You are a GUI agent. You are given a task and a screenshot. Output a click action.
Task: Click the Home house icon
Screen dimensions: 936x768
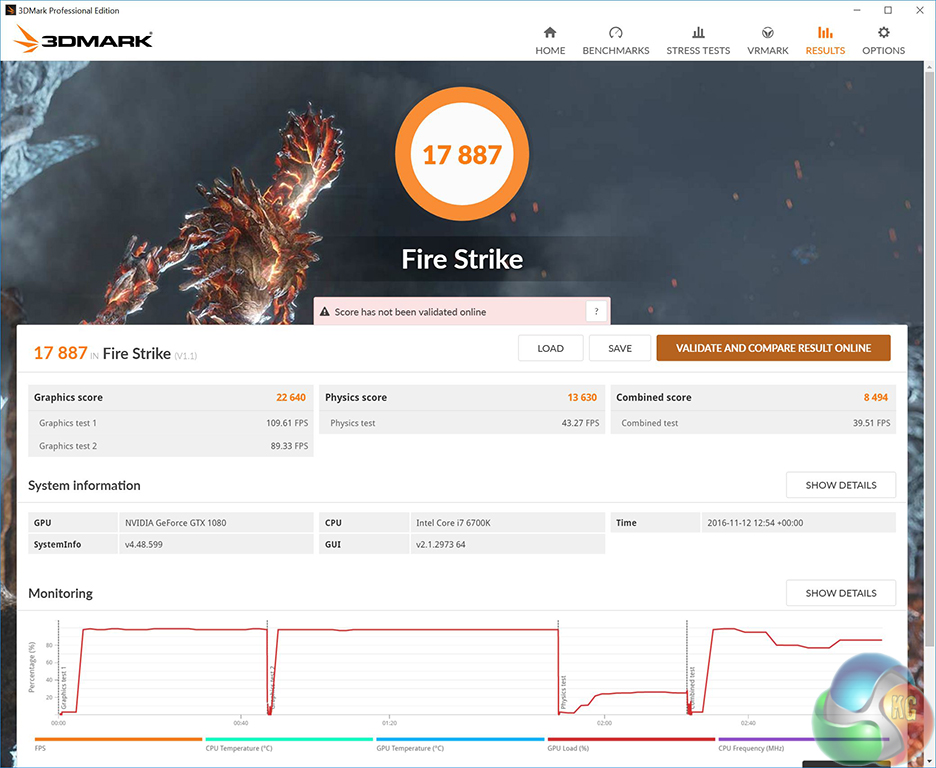pyautogui.click(x=550, y=32)
